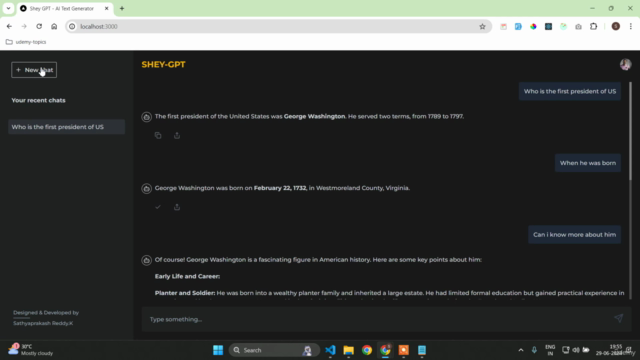Select user message 'When he was born'
The image size is (640, 360).
[x=588, y=163]
